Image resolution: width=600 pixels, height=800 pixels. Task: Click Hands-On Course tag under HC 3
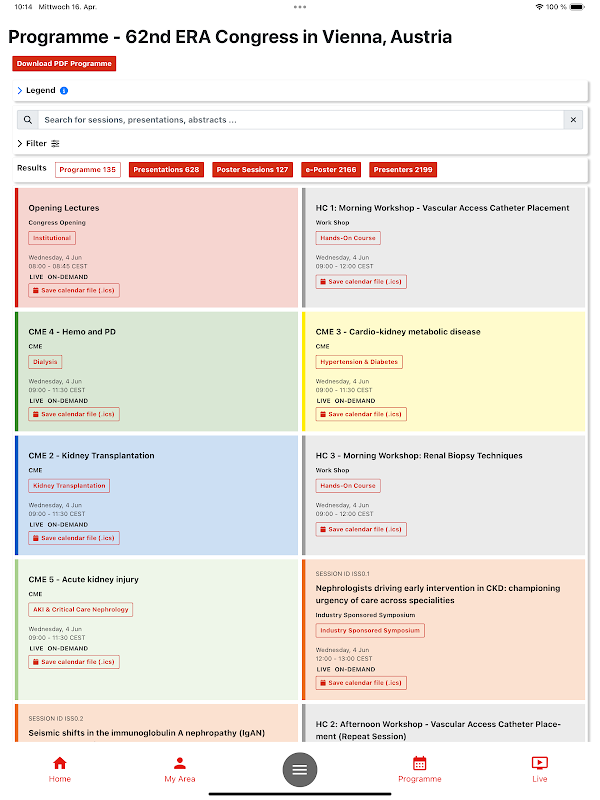pos(348,486)
